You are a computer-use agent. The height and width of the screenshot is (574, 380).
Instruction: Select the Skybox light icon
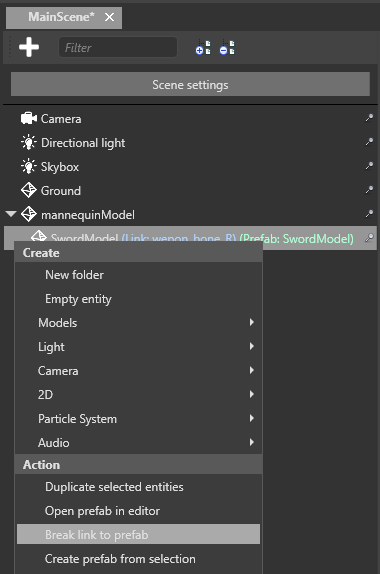click(29, 167)
